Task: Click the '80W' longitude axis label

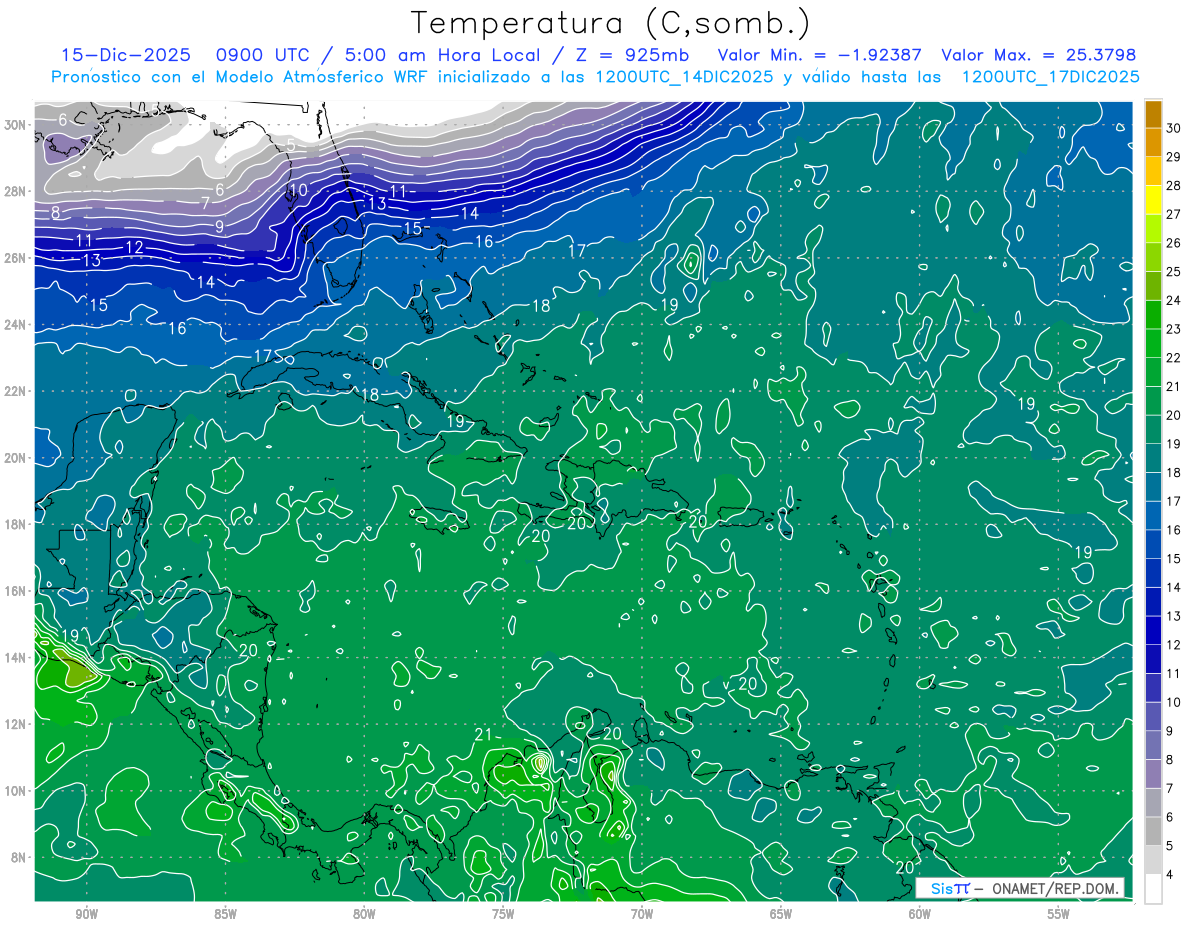Action: 364,915
